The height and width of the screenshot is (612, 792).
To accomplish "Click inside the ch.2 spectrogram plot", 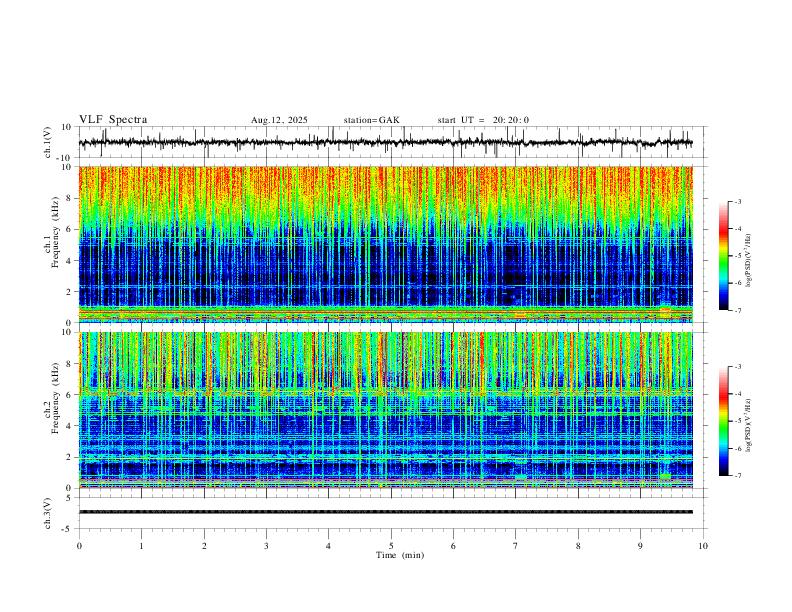I will [x=385, y=410].
